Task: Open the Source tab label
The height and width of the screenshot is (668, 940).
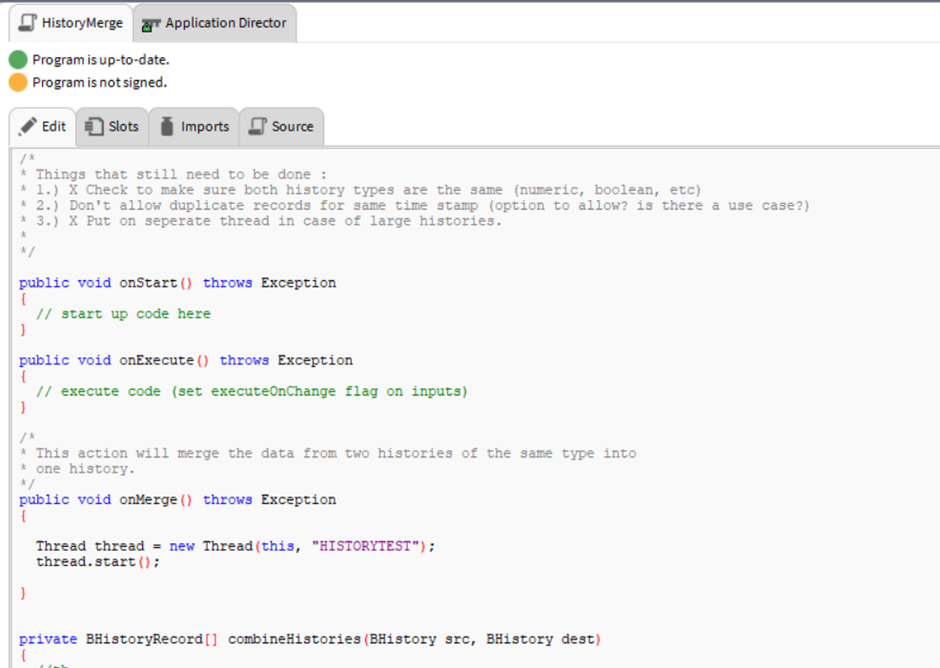Action: pyautogui.click(x=292, y=126)
